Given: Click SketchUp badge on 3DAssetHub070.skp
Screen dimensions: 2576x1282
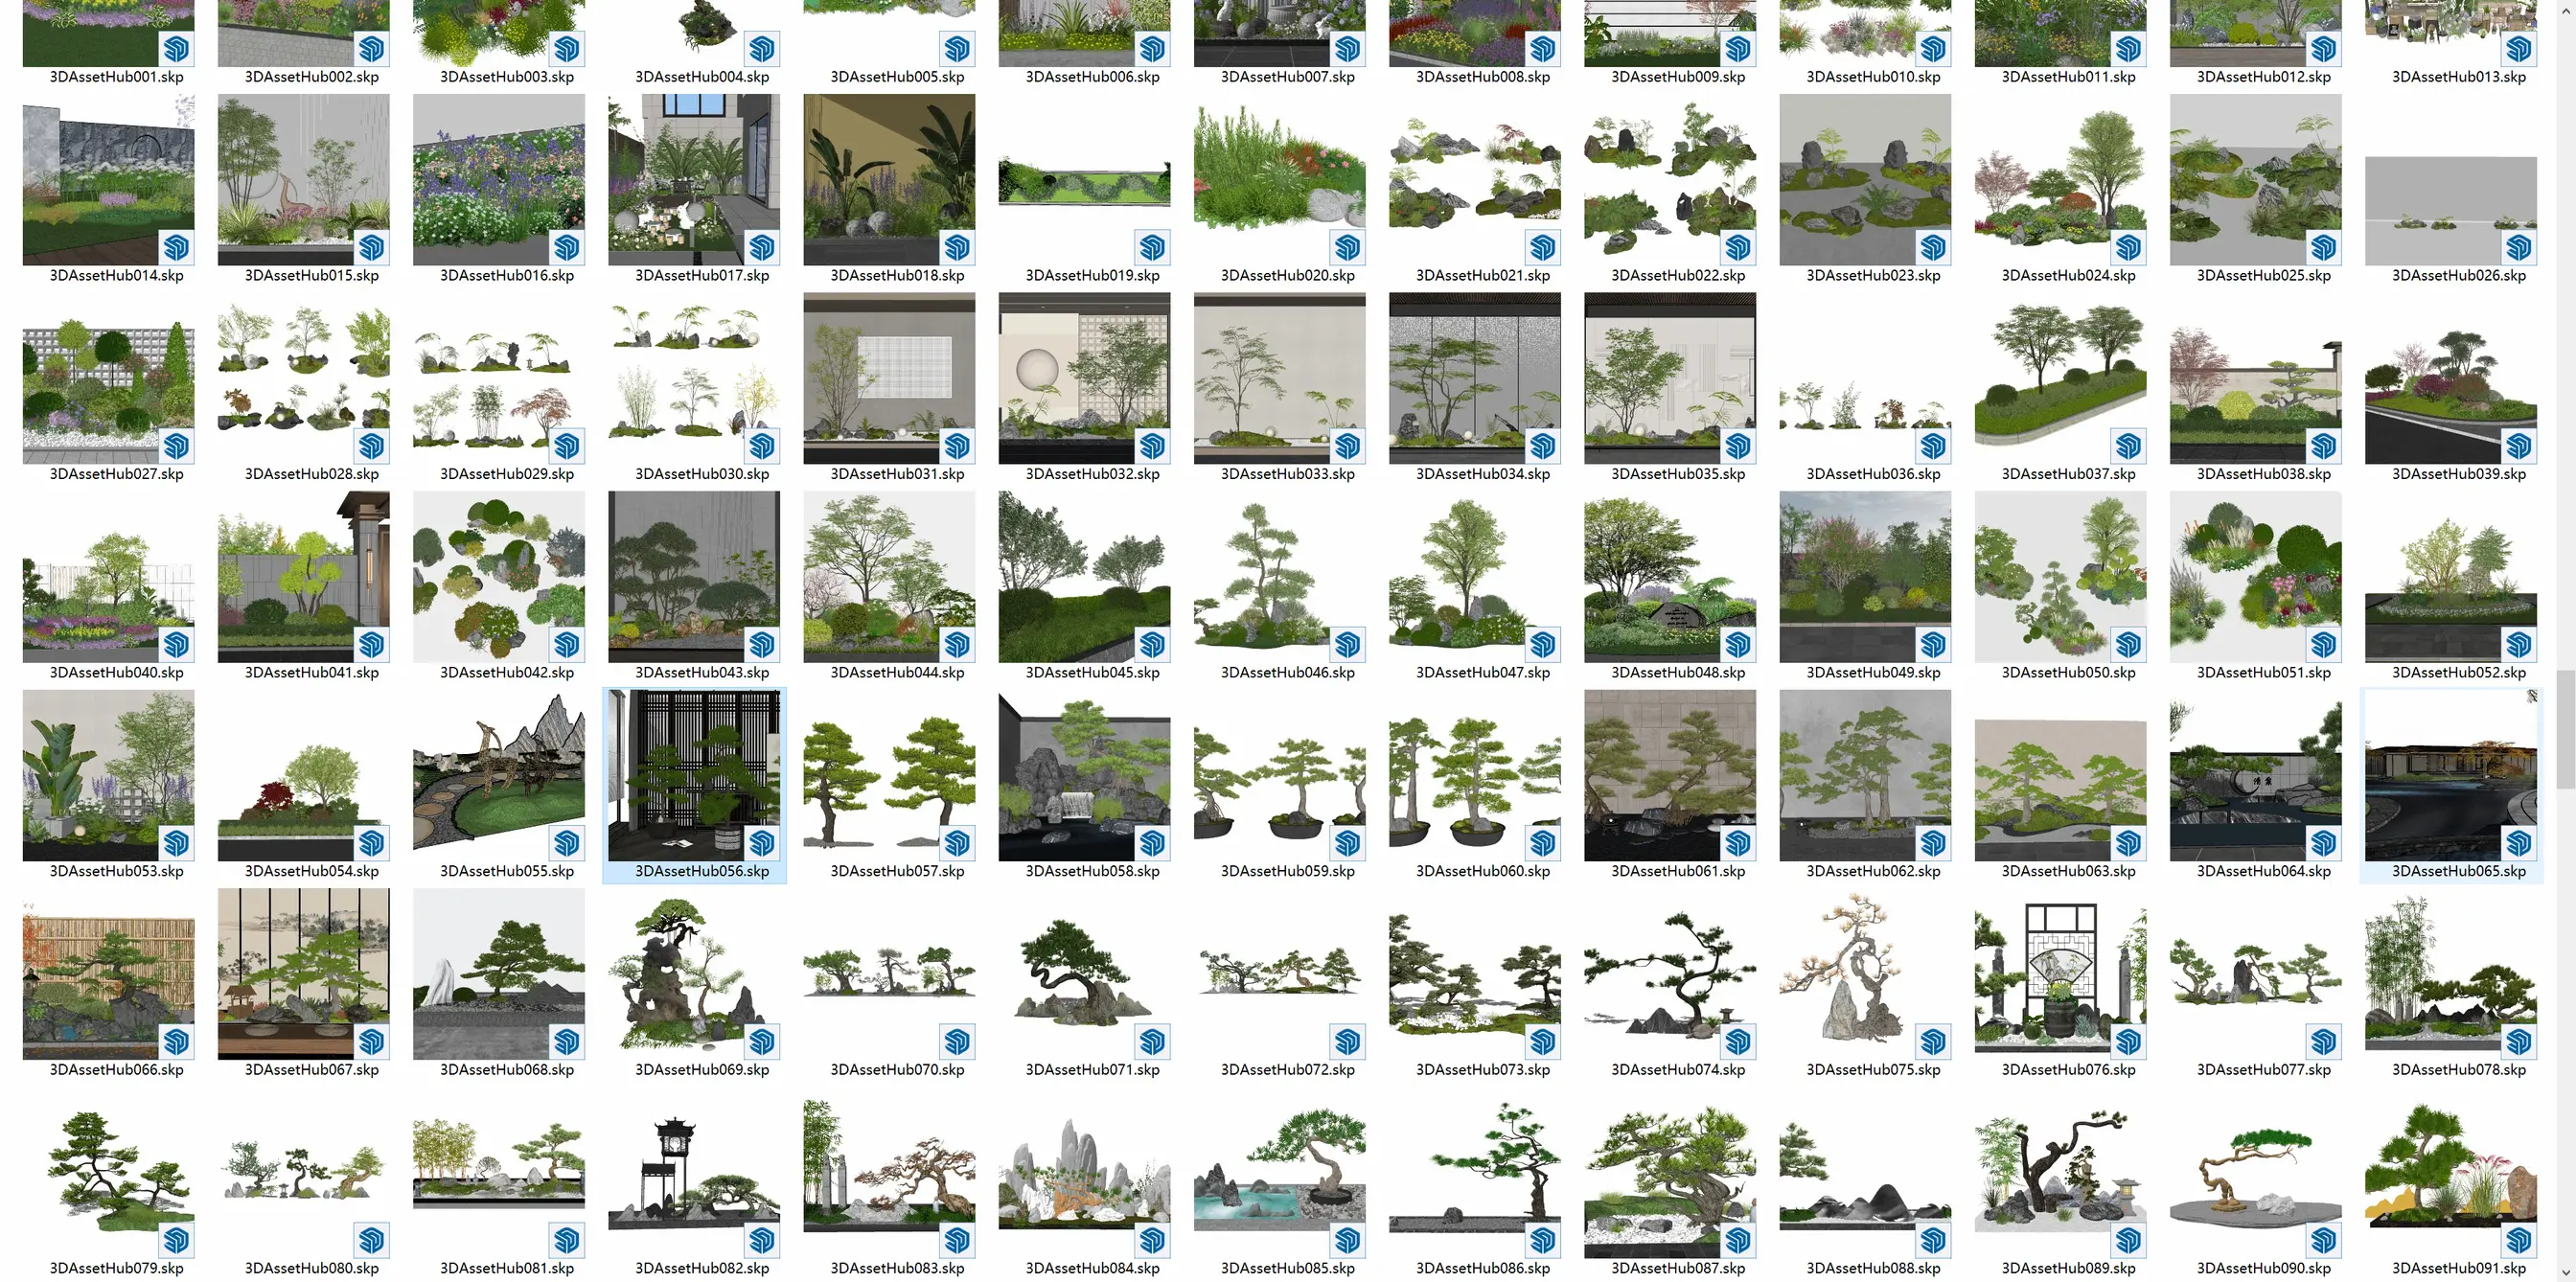Looking at the screenshot, I should 957,1042.
